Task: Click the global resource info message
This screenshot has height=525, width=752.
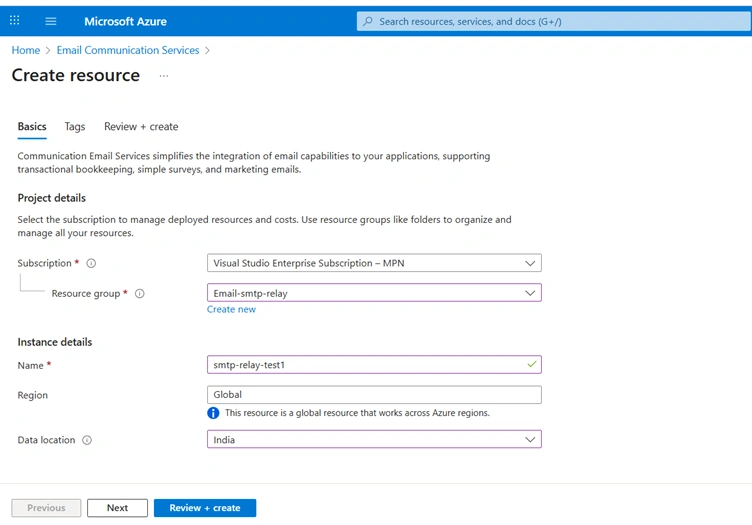Action: (x=357, y=413)
